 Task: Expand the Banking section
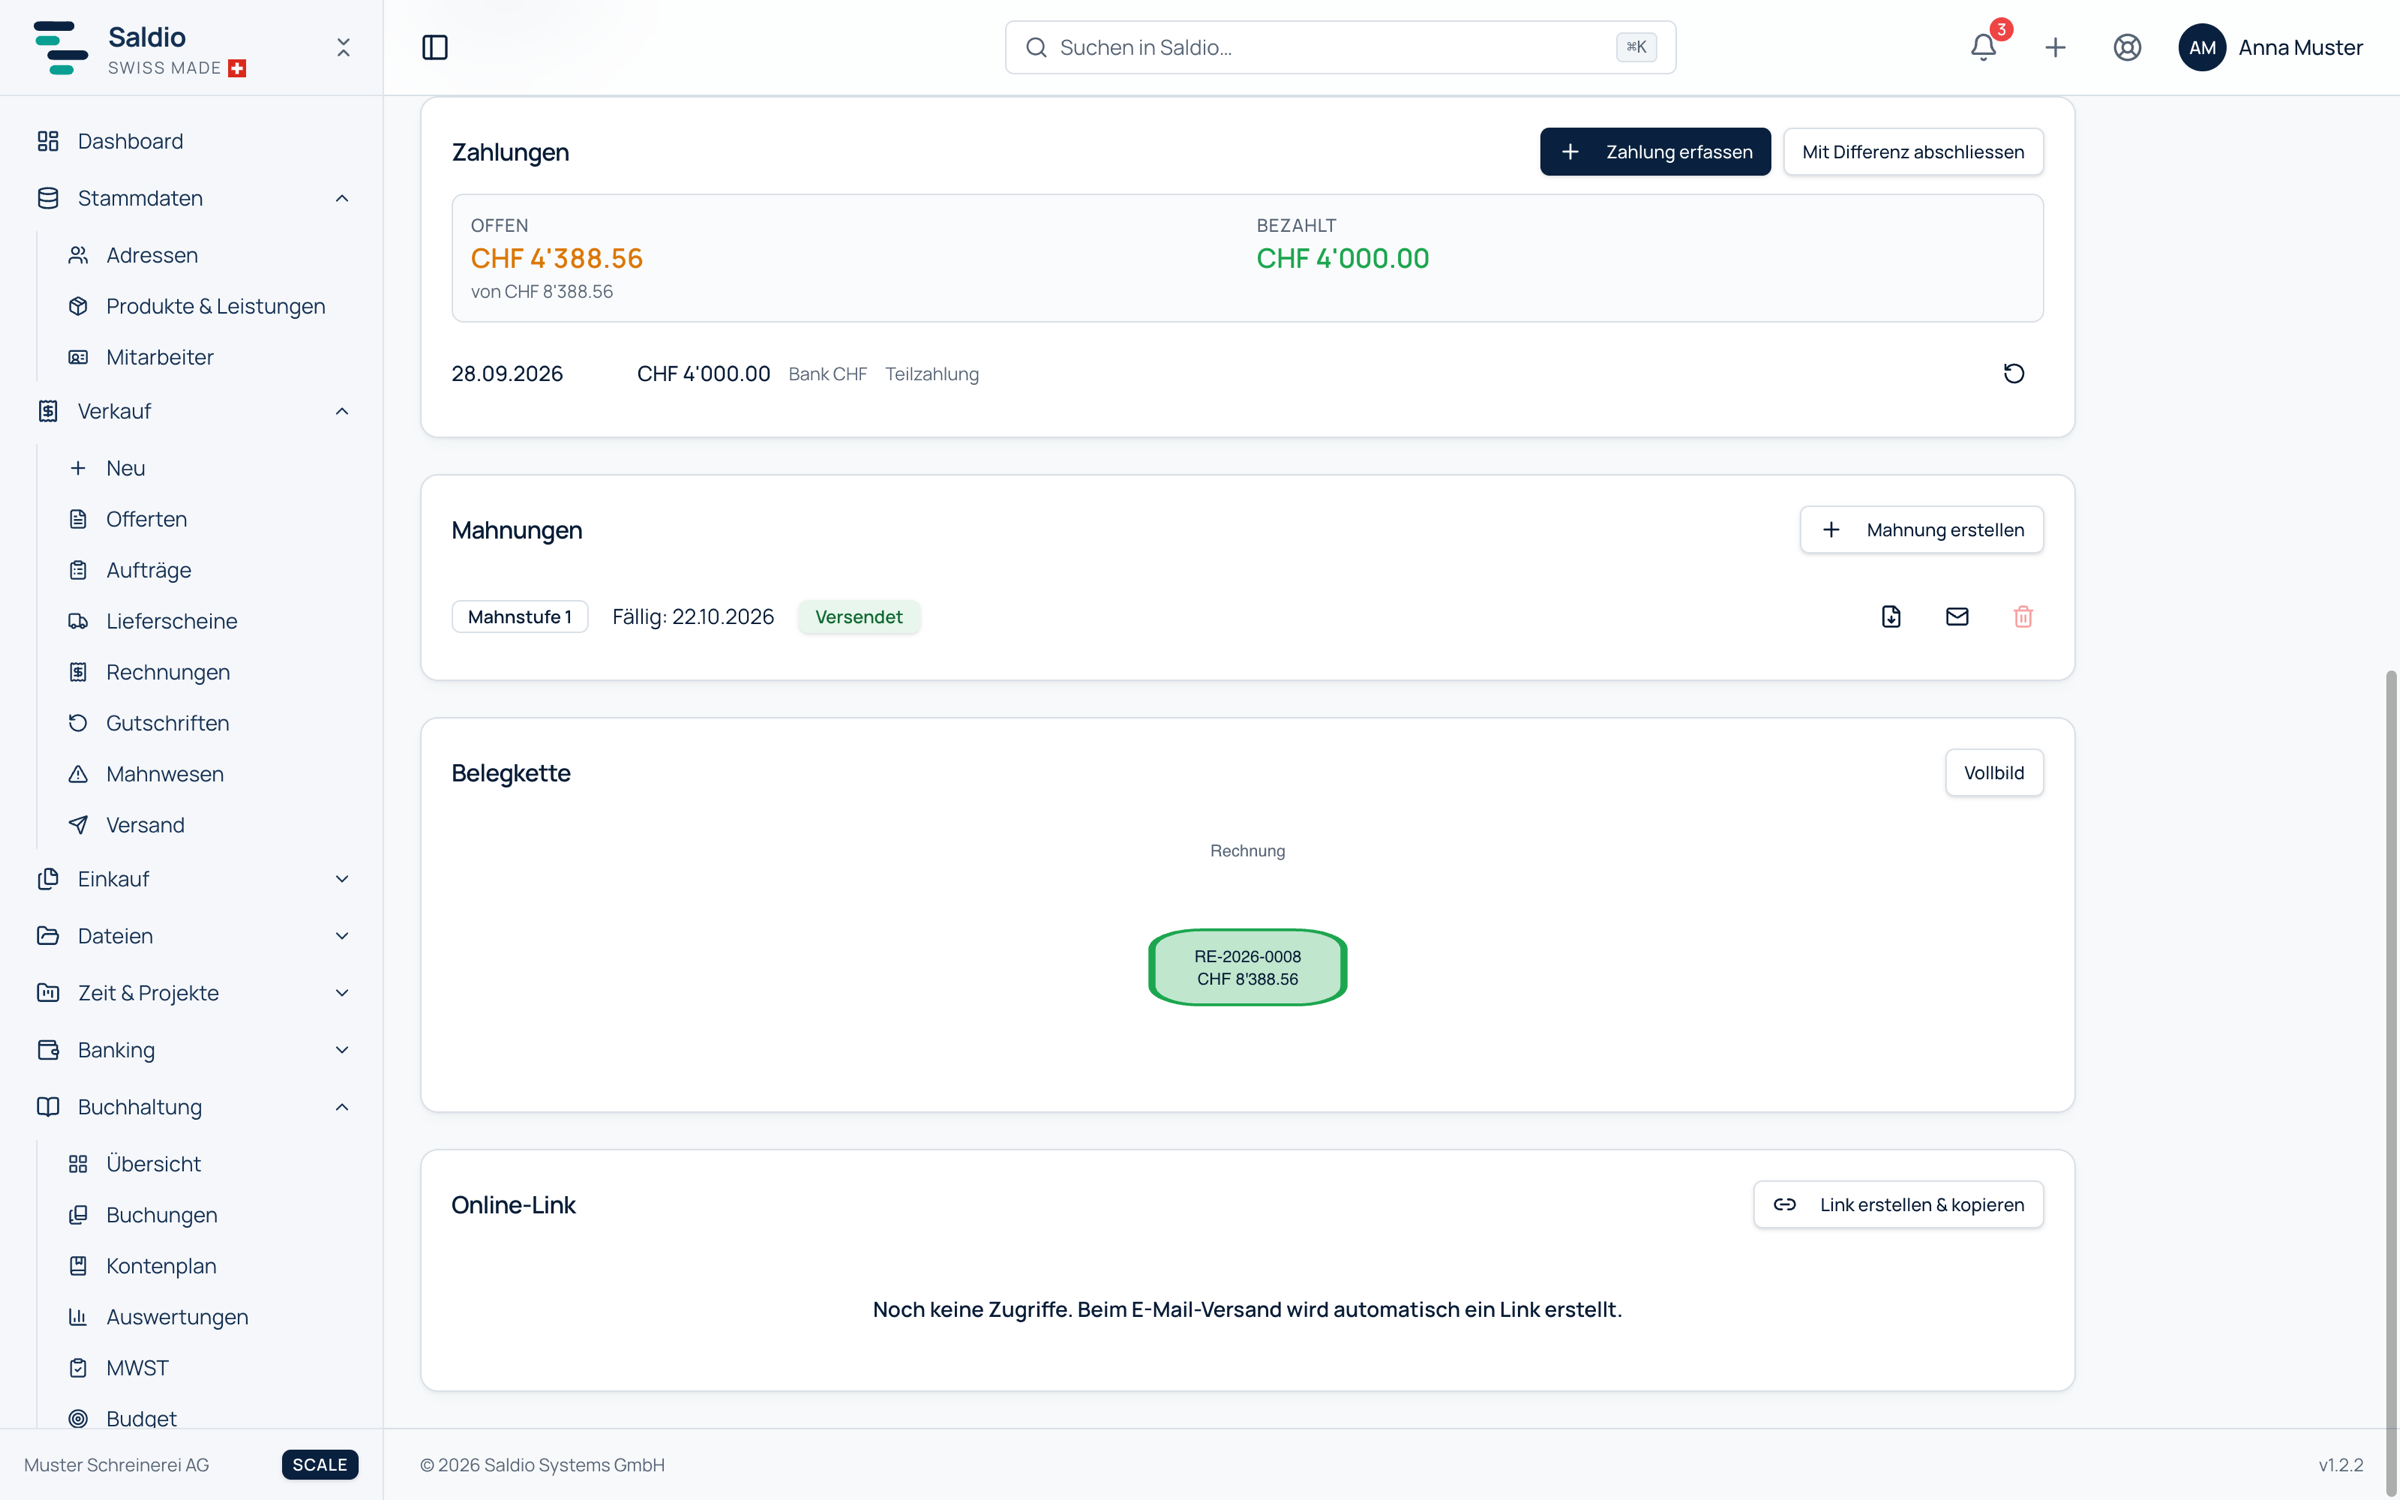[342, 1050]
